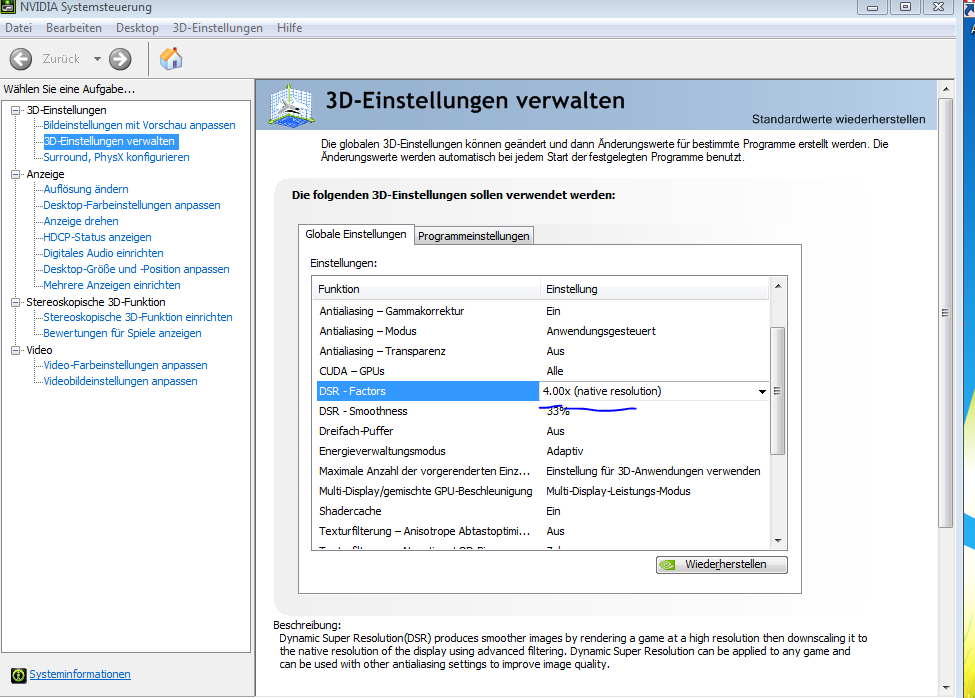
Task: Open Auflösung ändern
Action: 86,189
